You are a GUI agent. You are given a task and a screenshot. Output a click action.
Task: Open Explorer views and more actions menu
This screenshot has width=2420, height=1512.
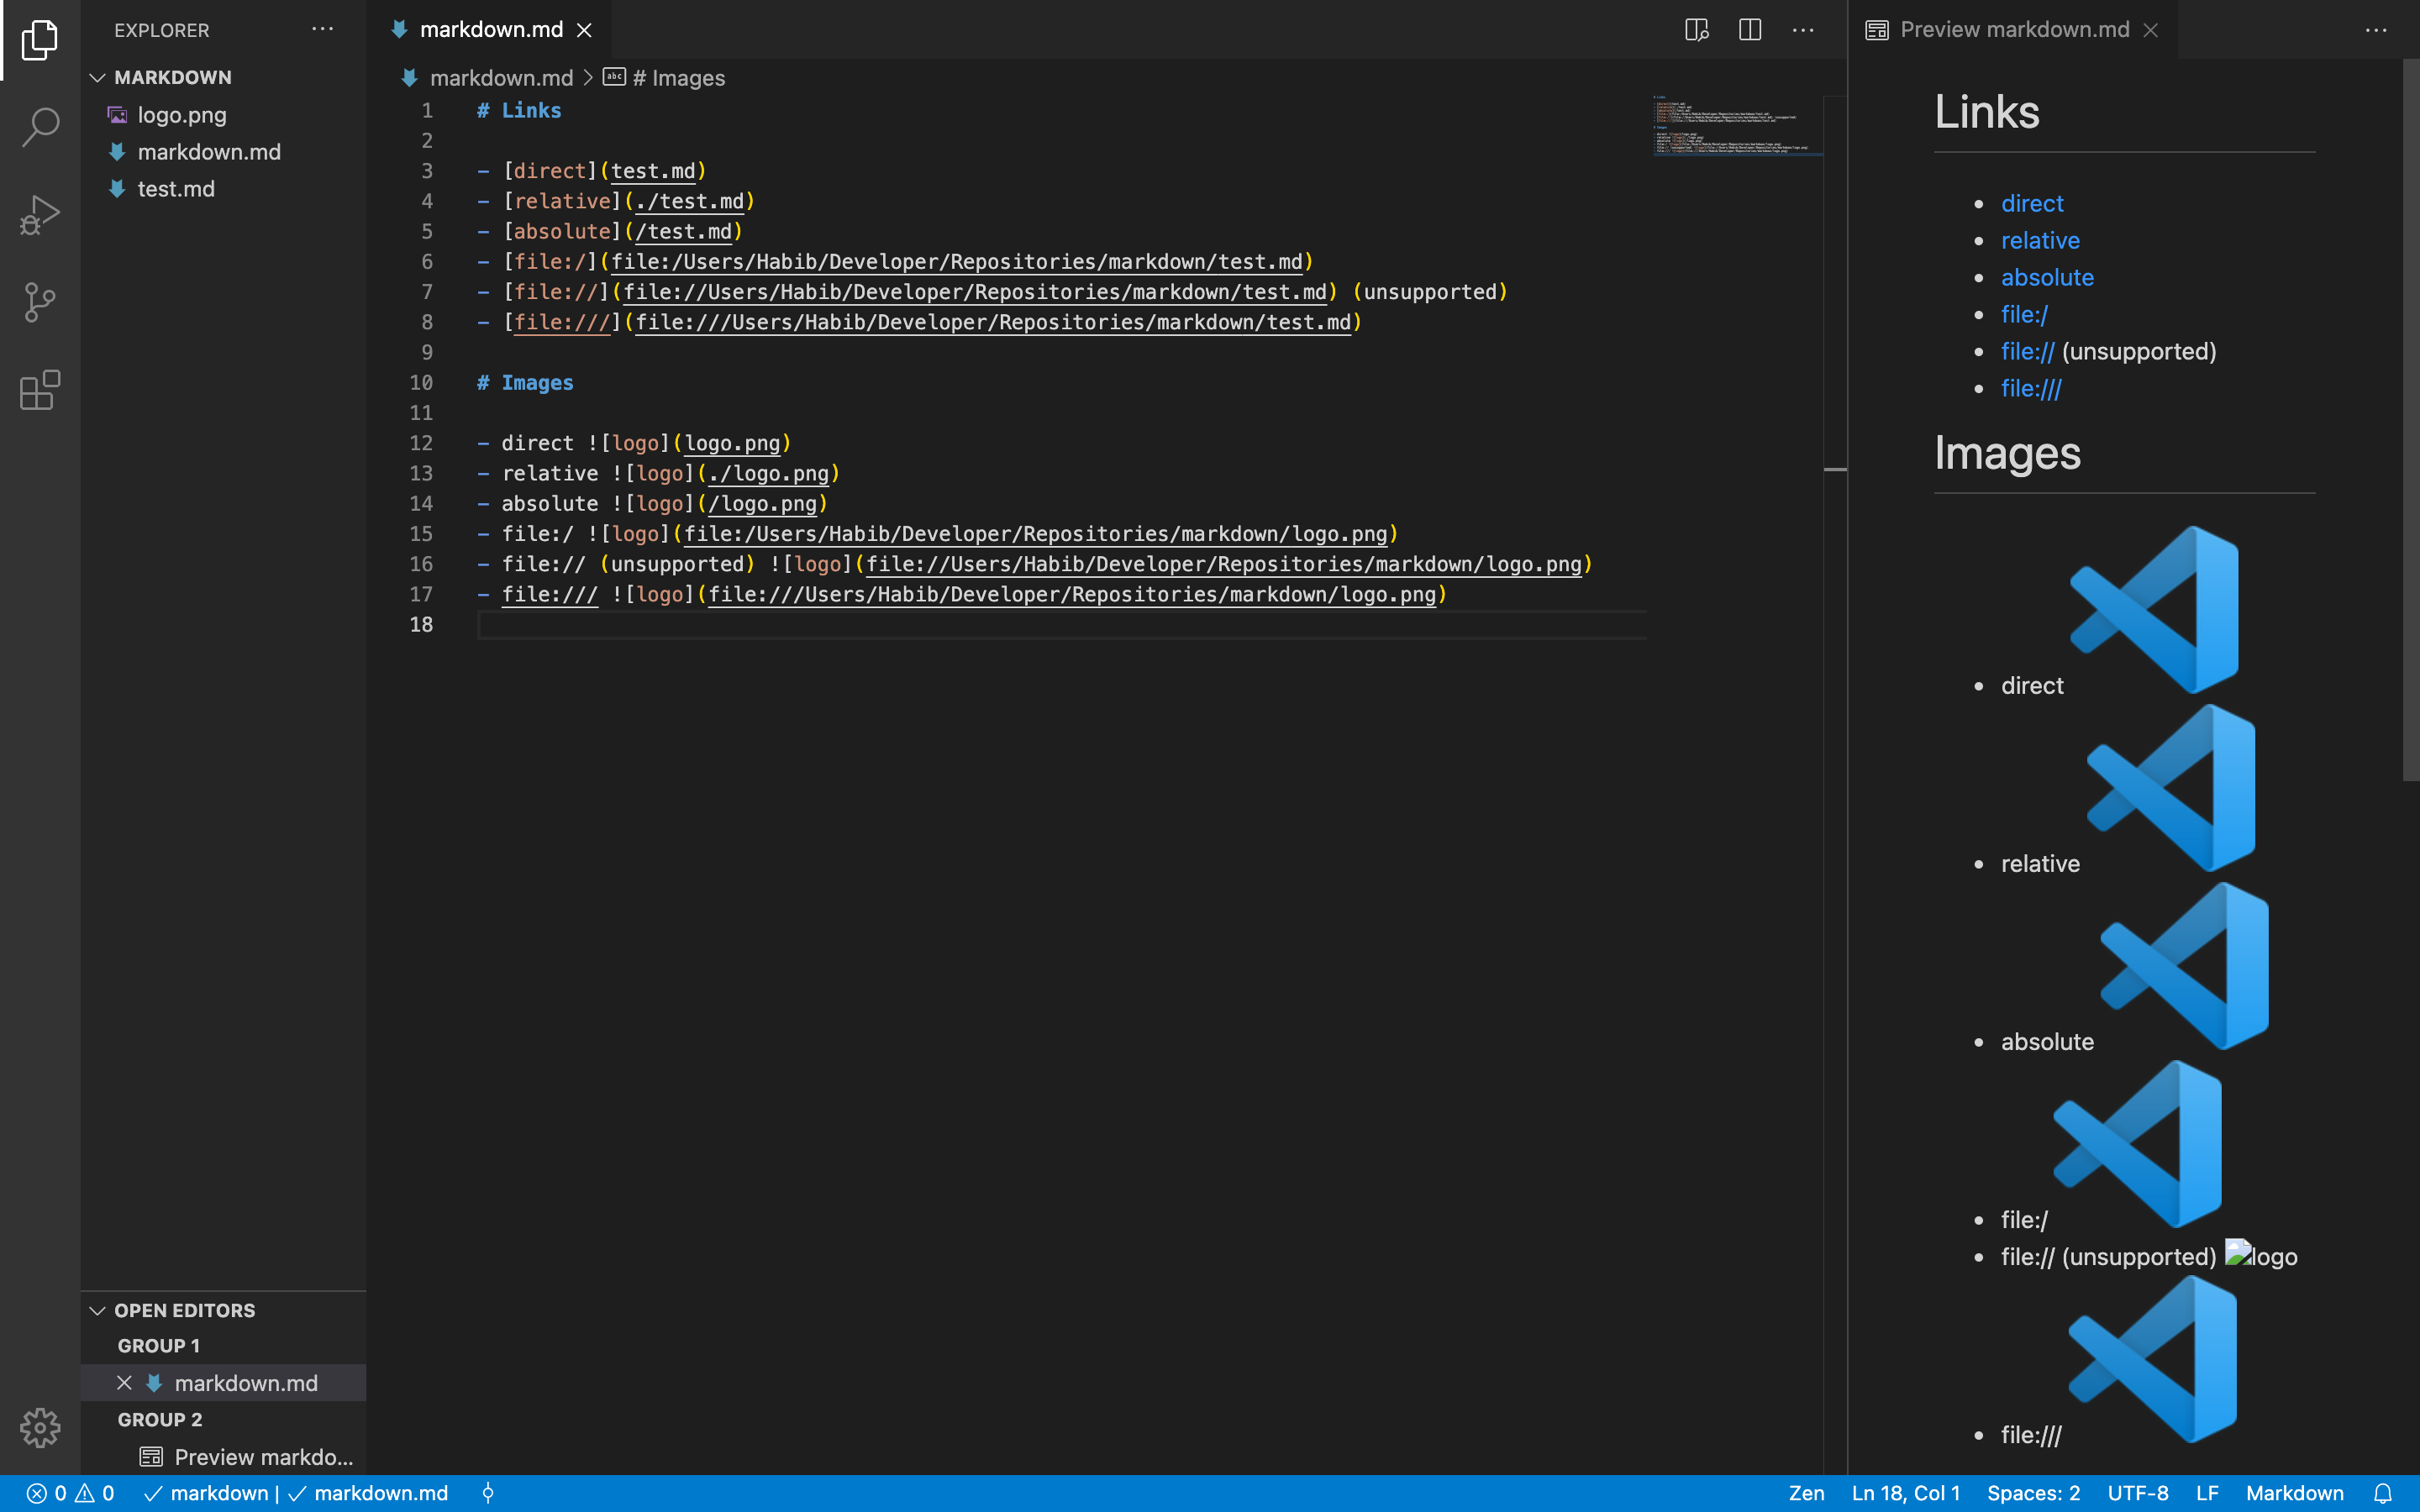point(322,30)
